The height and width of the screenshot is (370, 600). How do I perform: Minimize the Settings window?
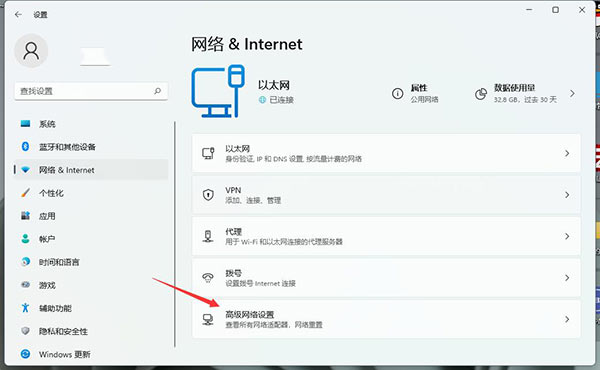[x=529, y=10]
